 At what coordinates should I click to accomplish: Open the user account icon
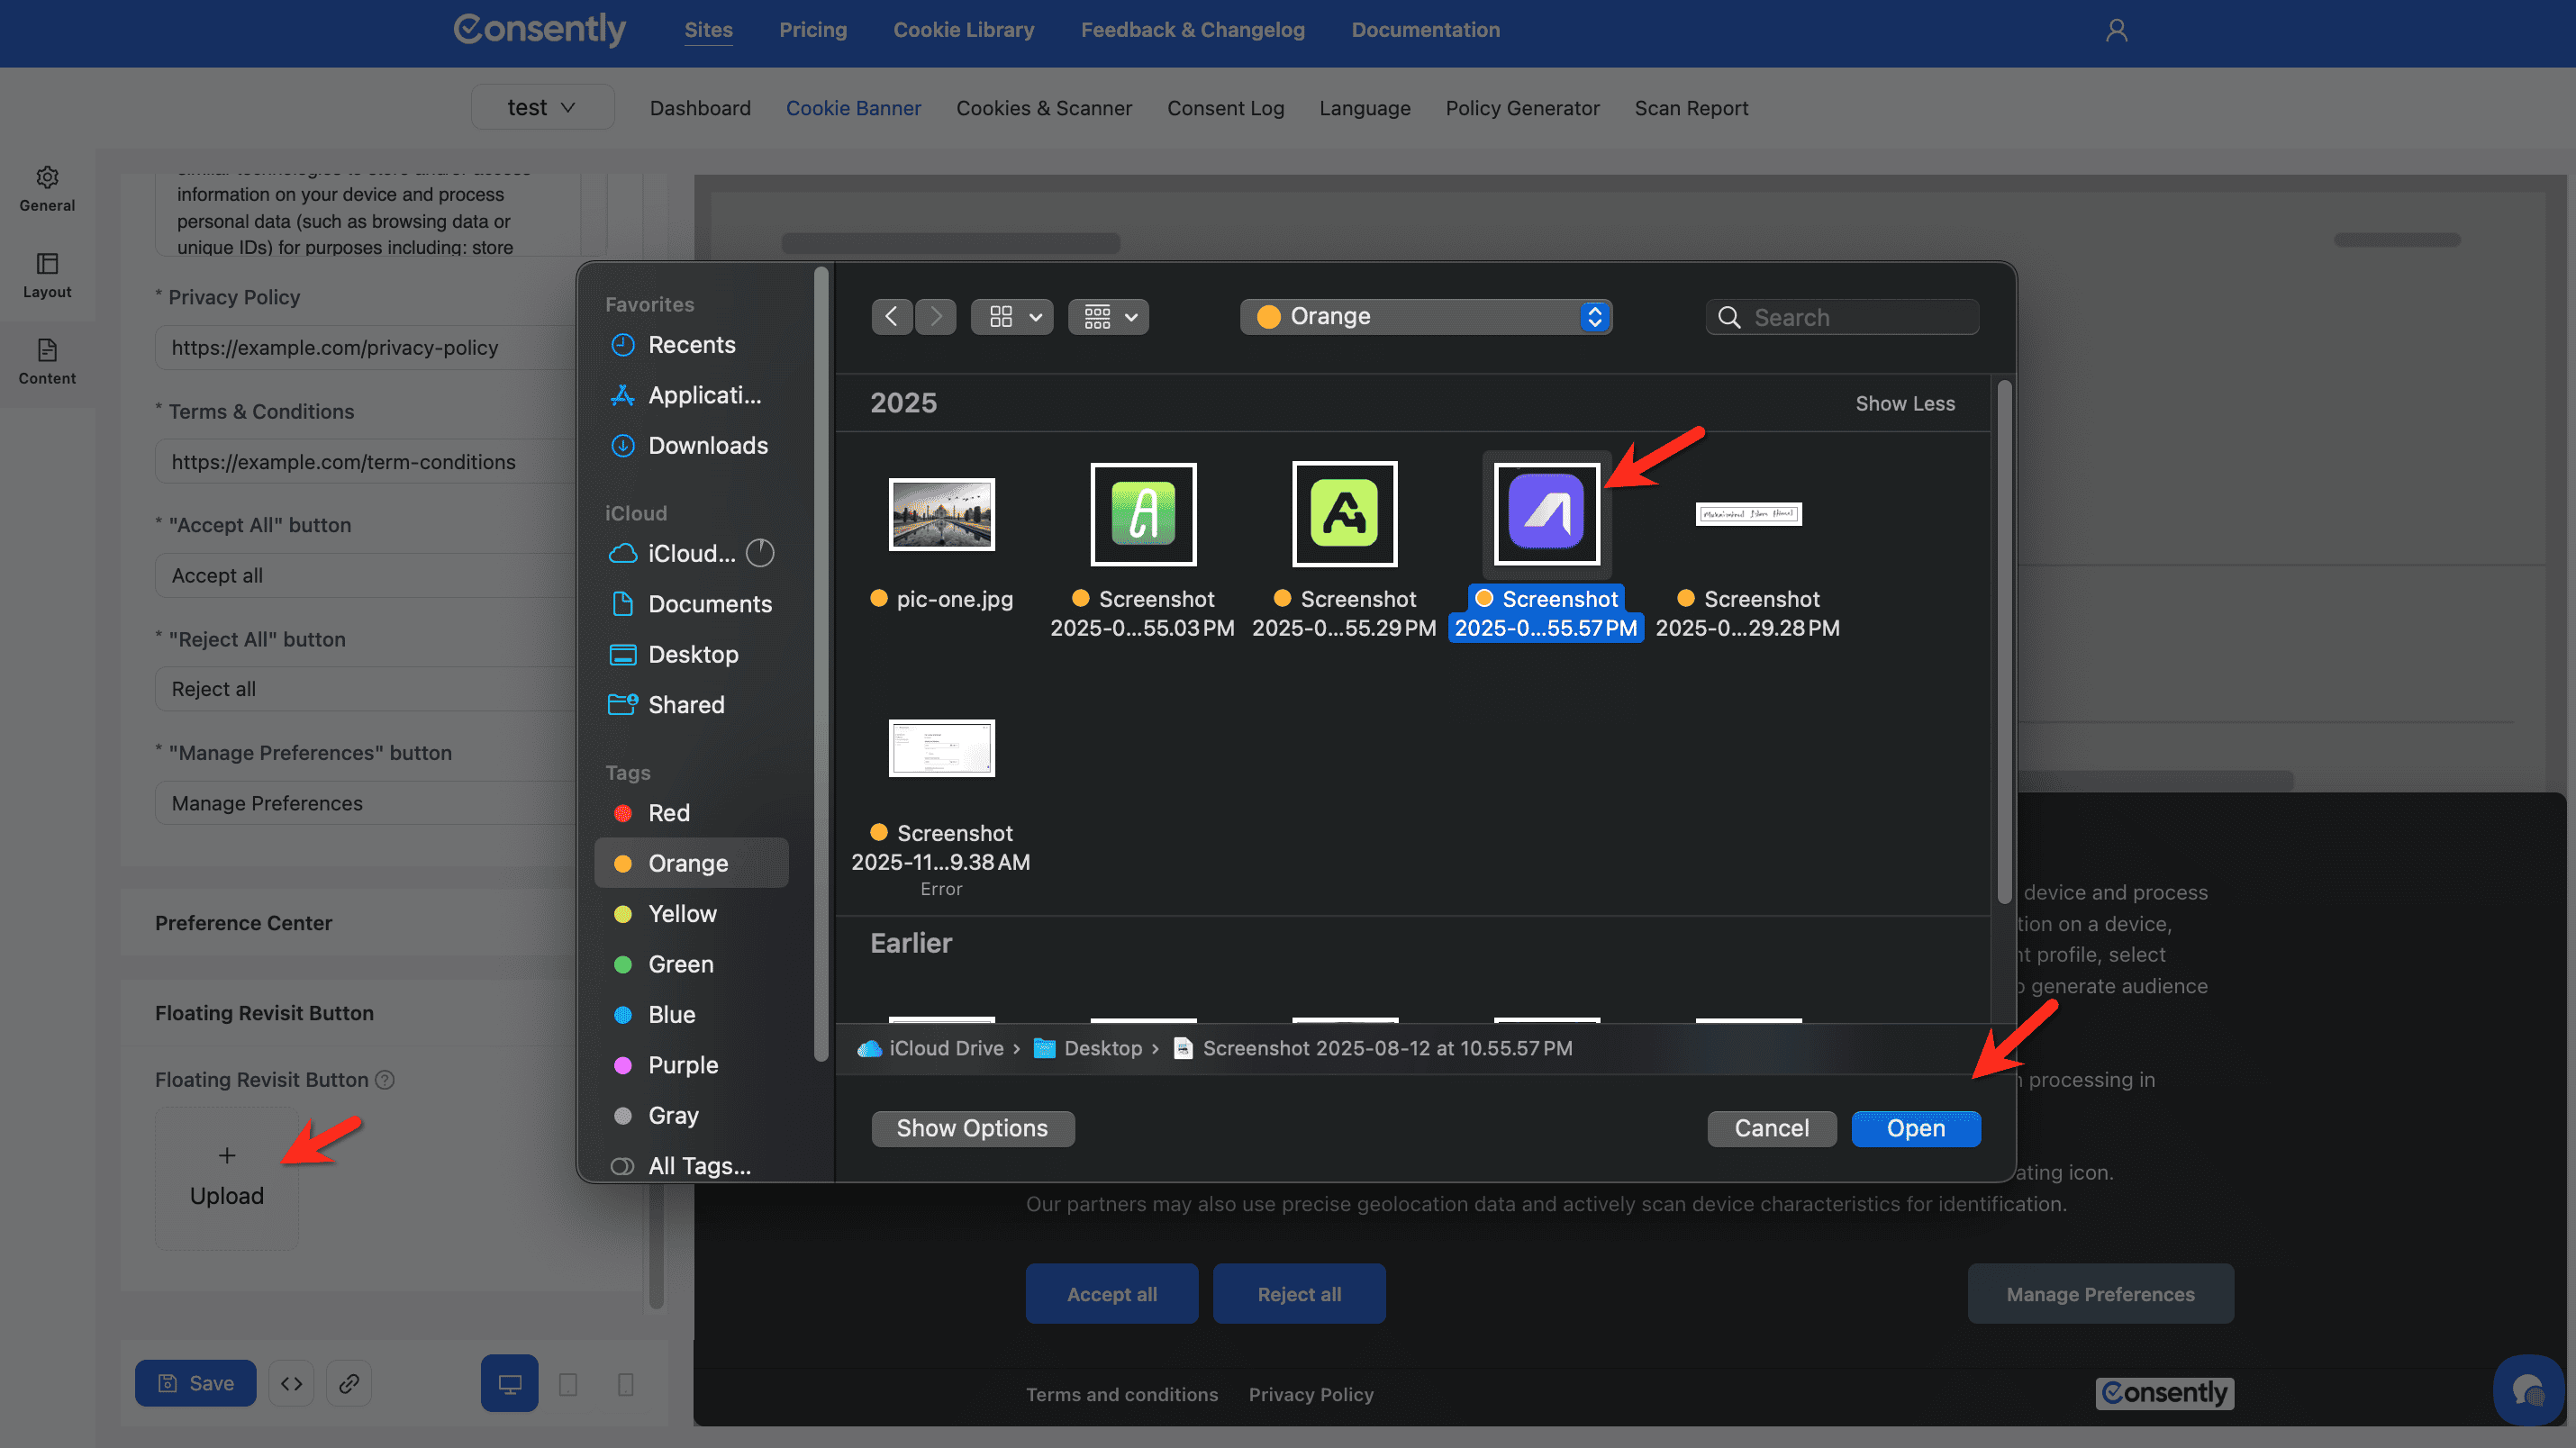pyautogui.click(x=2116, y=30)
